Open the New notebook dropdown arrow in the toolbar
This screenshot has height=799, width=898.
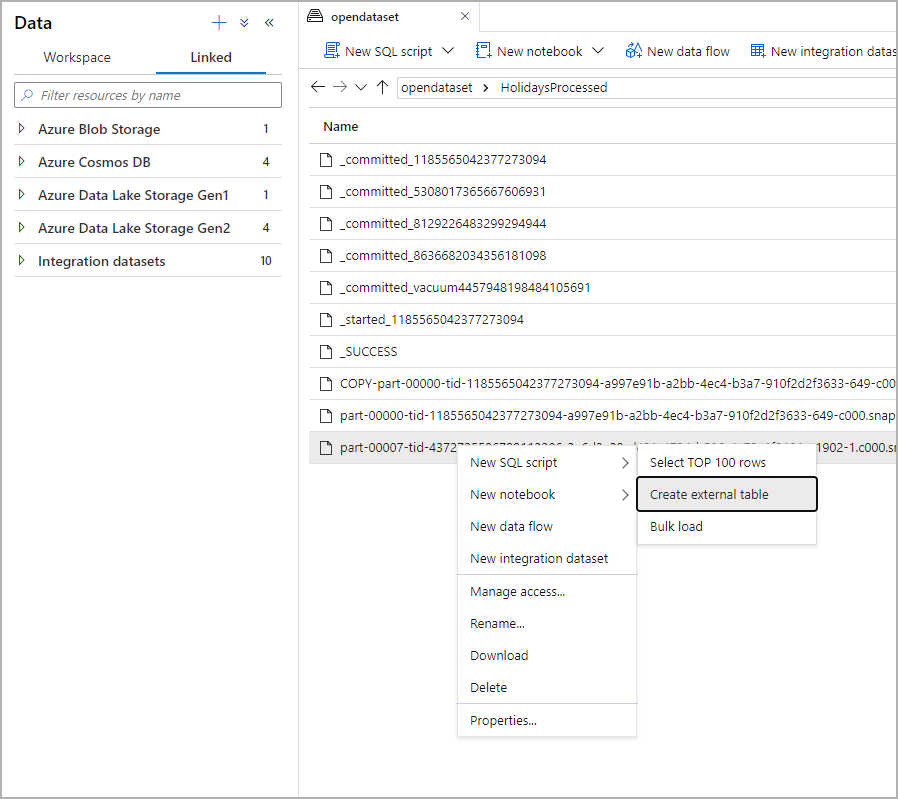(598, 51)
